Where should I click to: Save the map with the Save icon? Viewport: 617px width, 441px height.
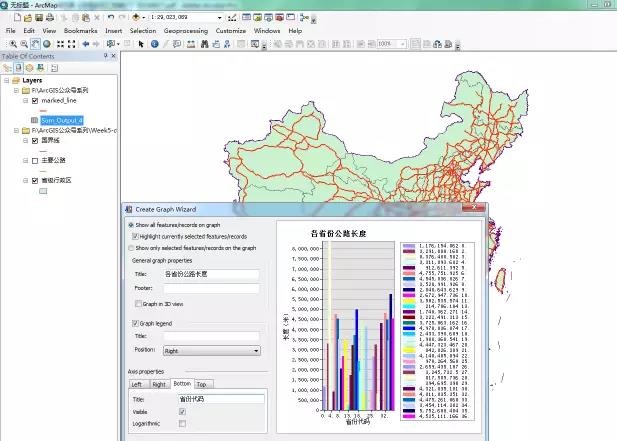tap(39, 17)
